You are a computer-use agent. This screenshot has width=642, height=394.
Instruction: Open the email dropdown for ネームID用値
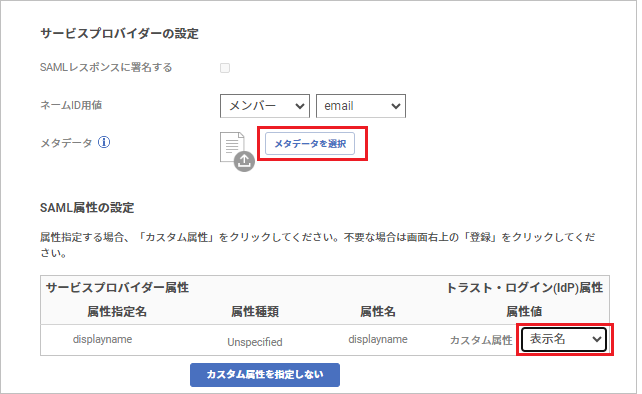click(361, 106)
